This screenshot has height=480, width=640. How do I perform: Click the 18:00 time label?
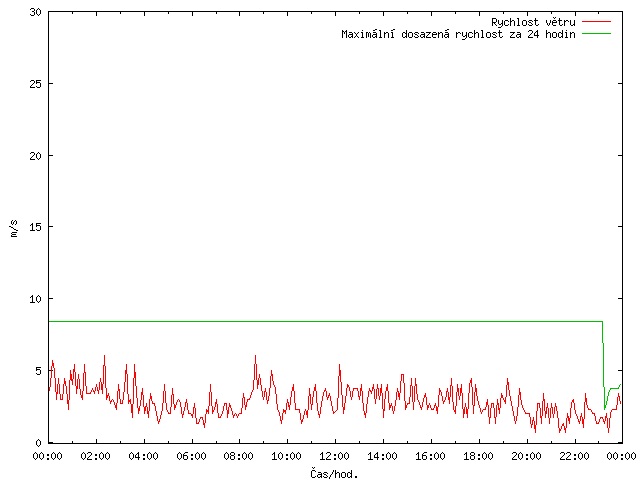coord(478,456)
